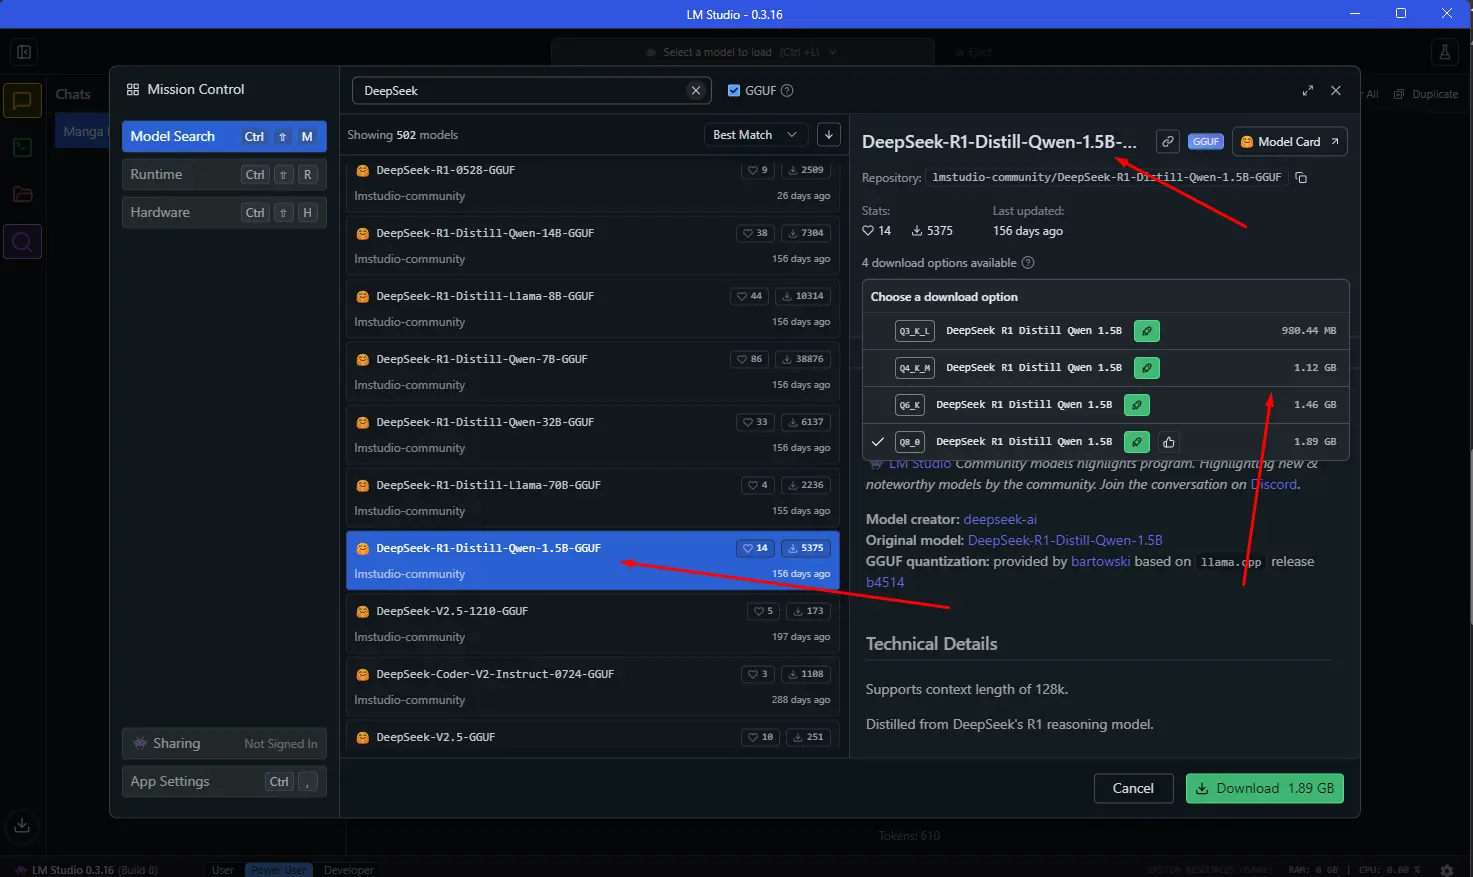Clear the DeepSeek search text
This screenshot has width=1473, height=877.
click(696, 90)
